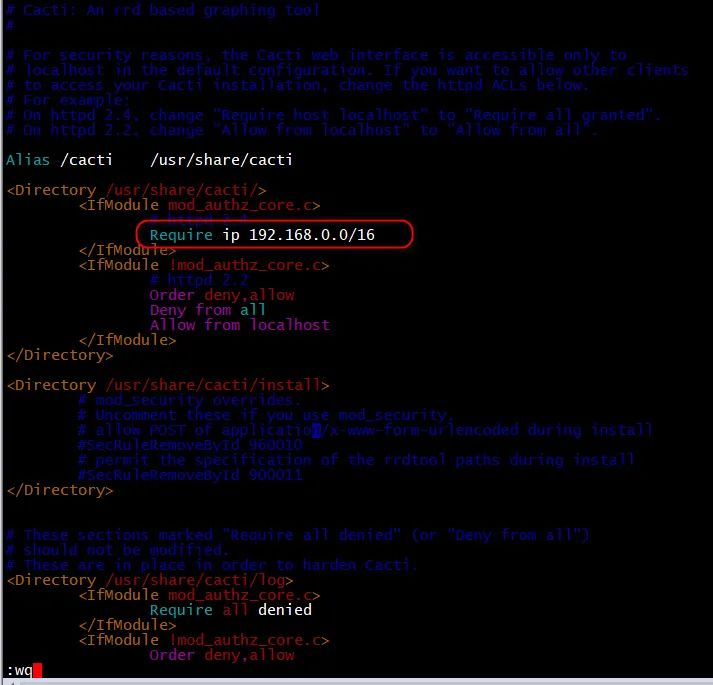Click the '#SecRuleRemoveById 960010' line
This screenshot has height=685, width=713.
tap(190, 444)
